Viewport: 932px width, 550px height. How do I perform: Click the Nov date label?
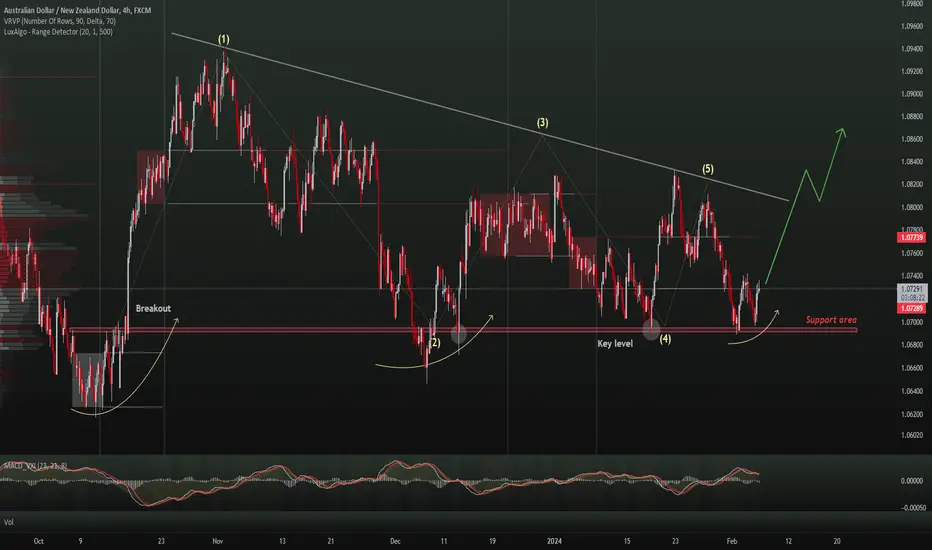tap(218, 541)
